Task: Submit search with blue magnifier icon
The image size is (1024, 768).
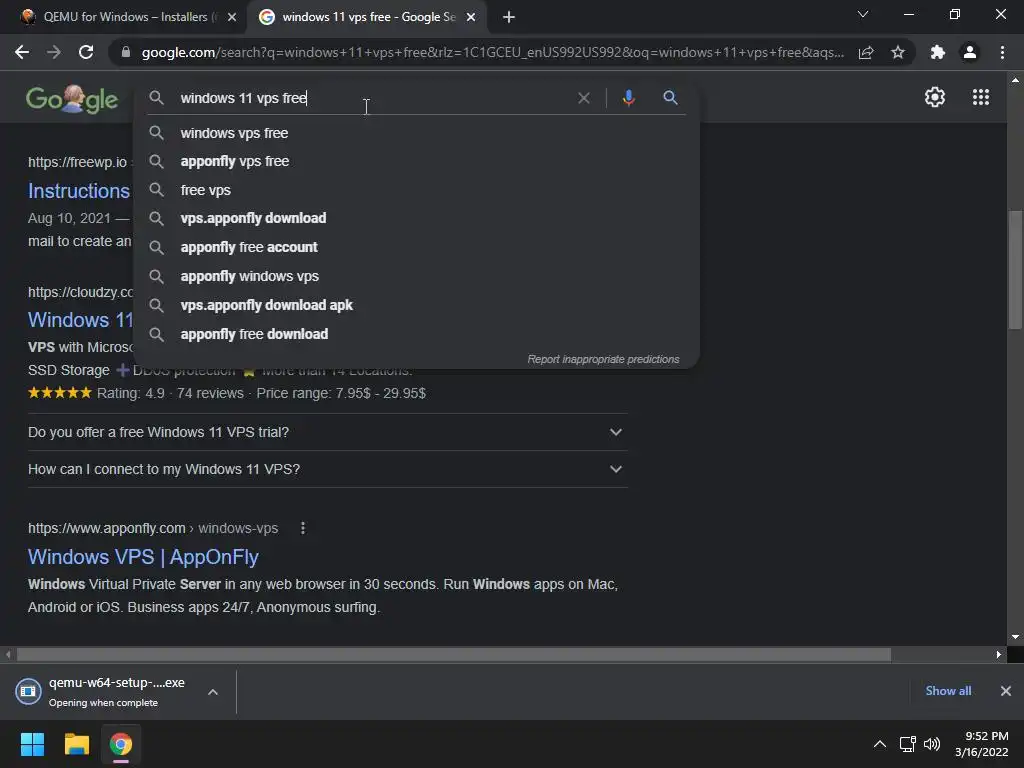Action: tap(670, 98)
